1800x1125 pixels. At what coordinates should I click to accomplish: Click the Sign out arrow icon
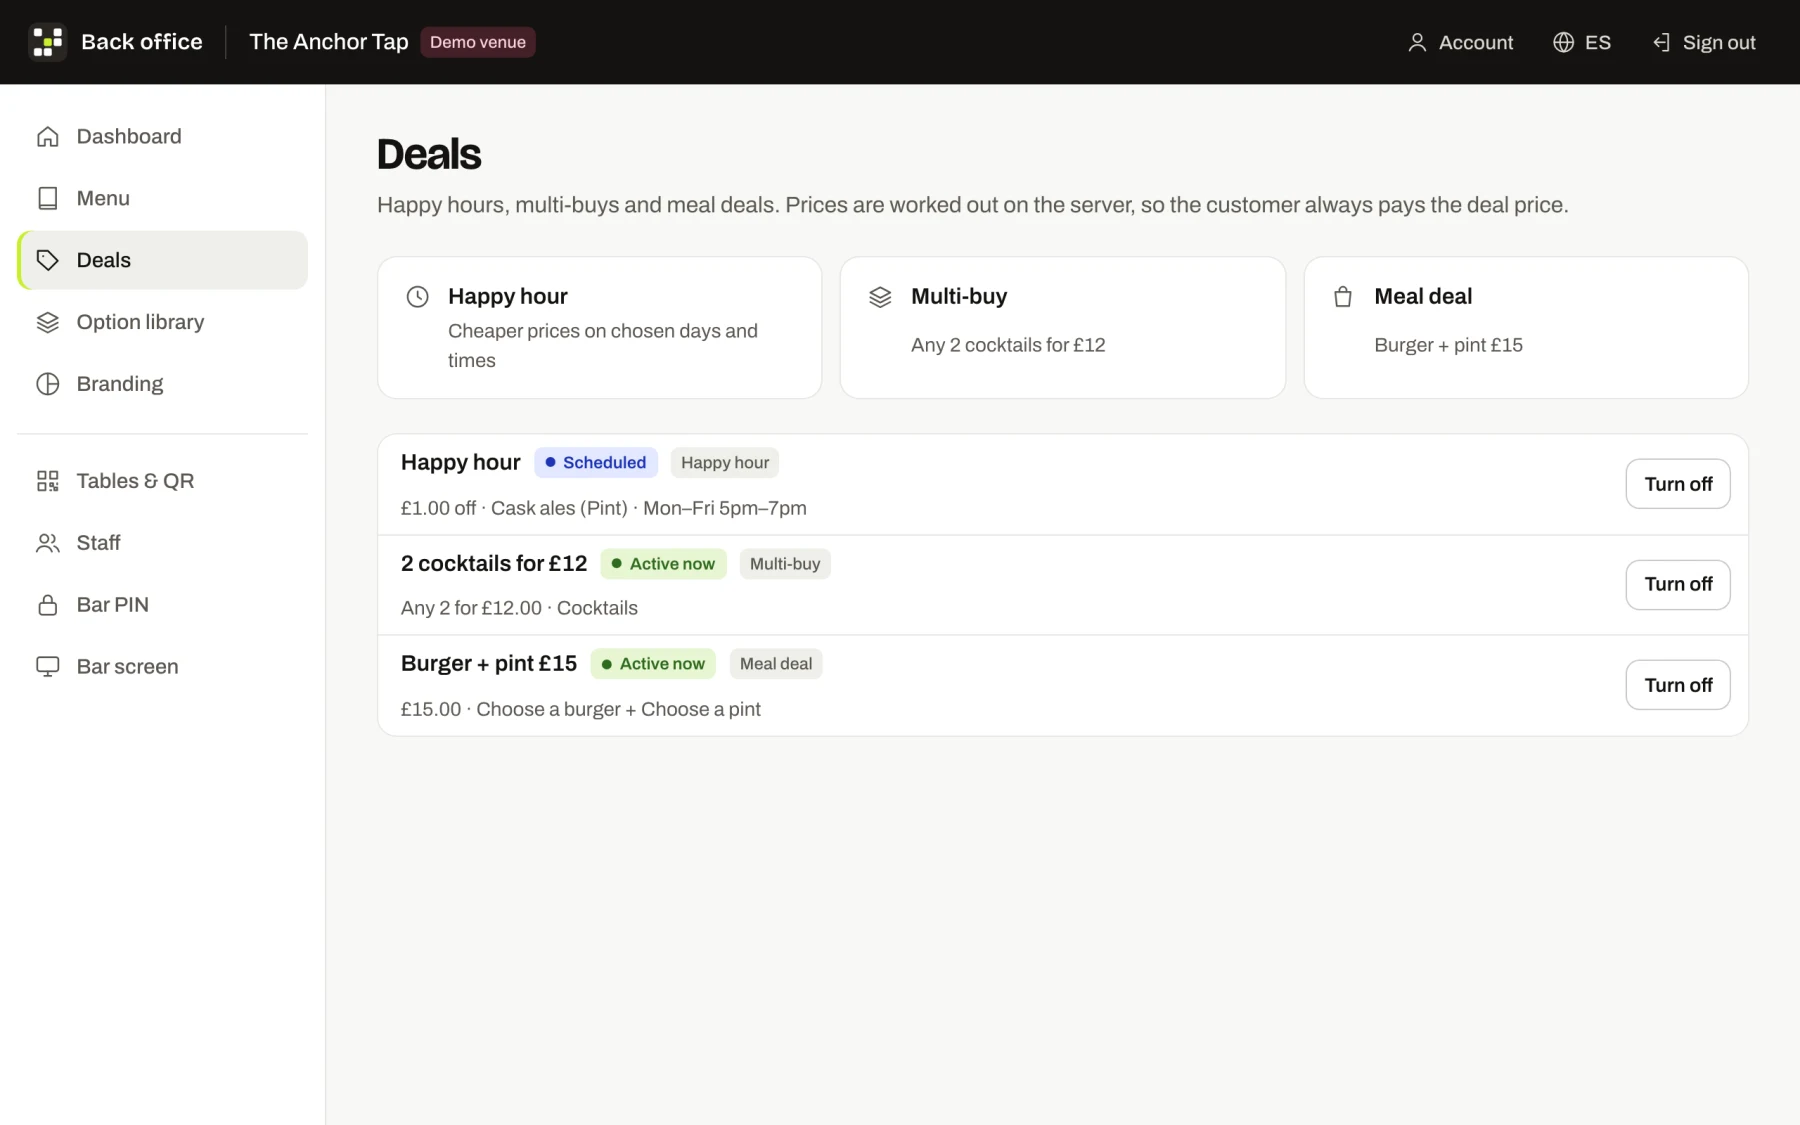pyautogui.click(x=1661, y=43)
